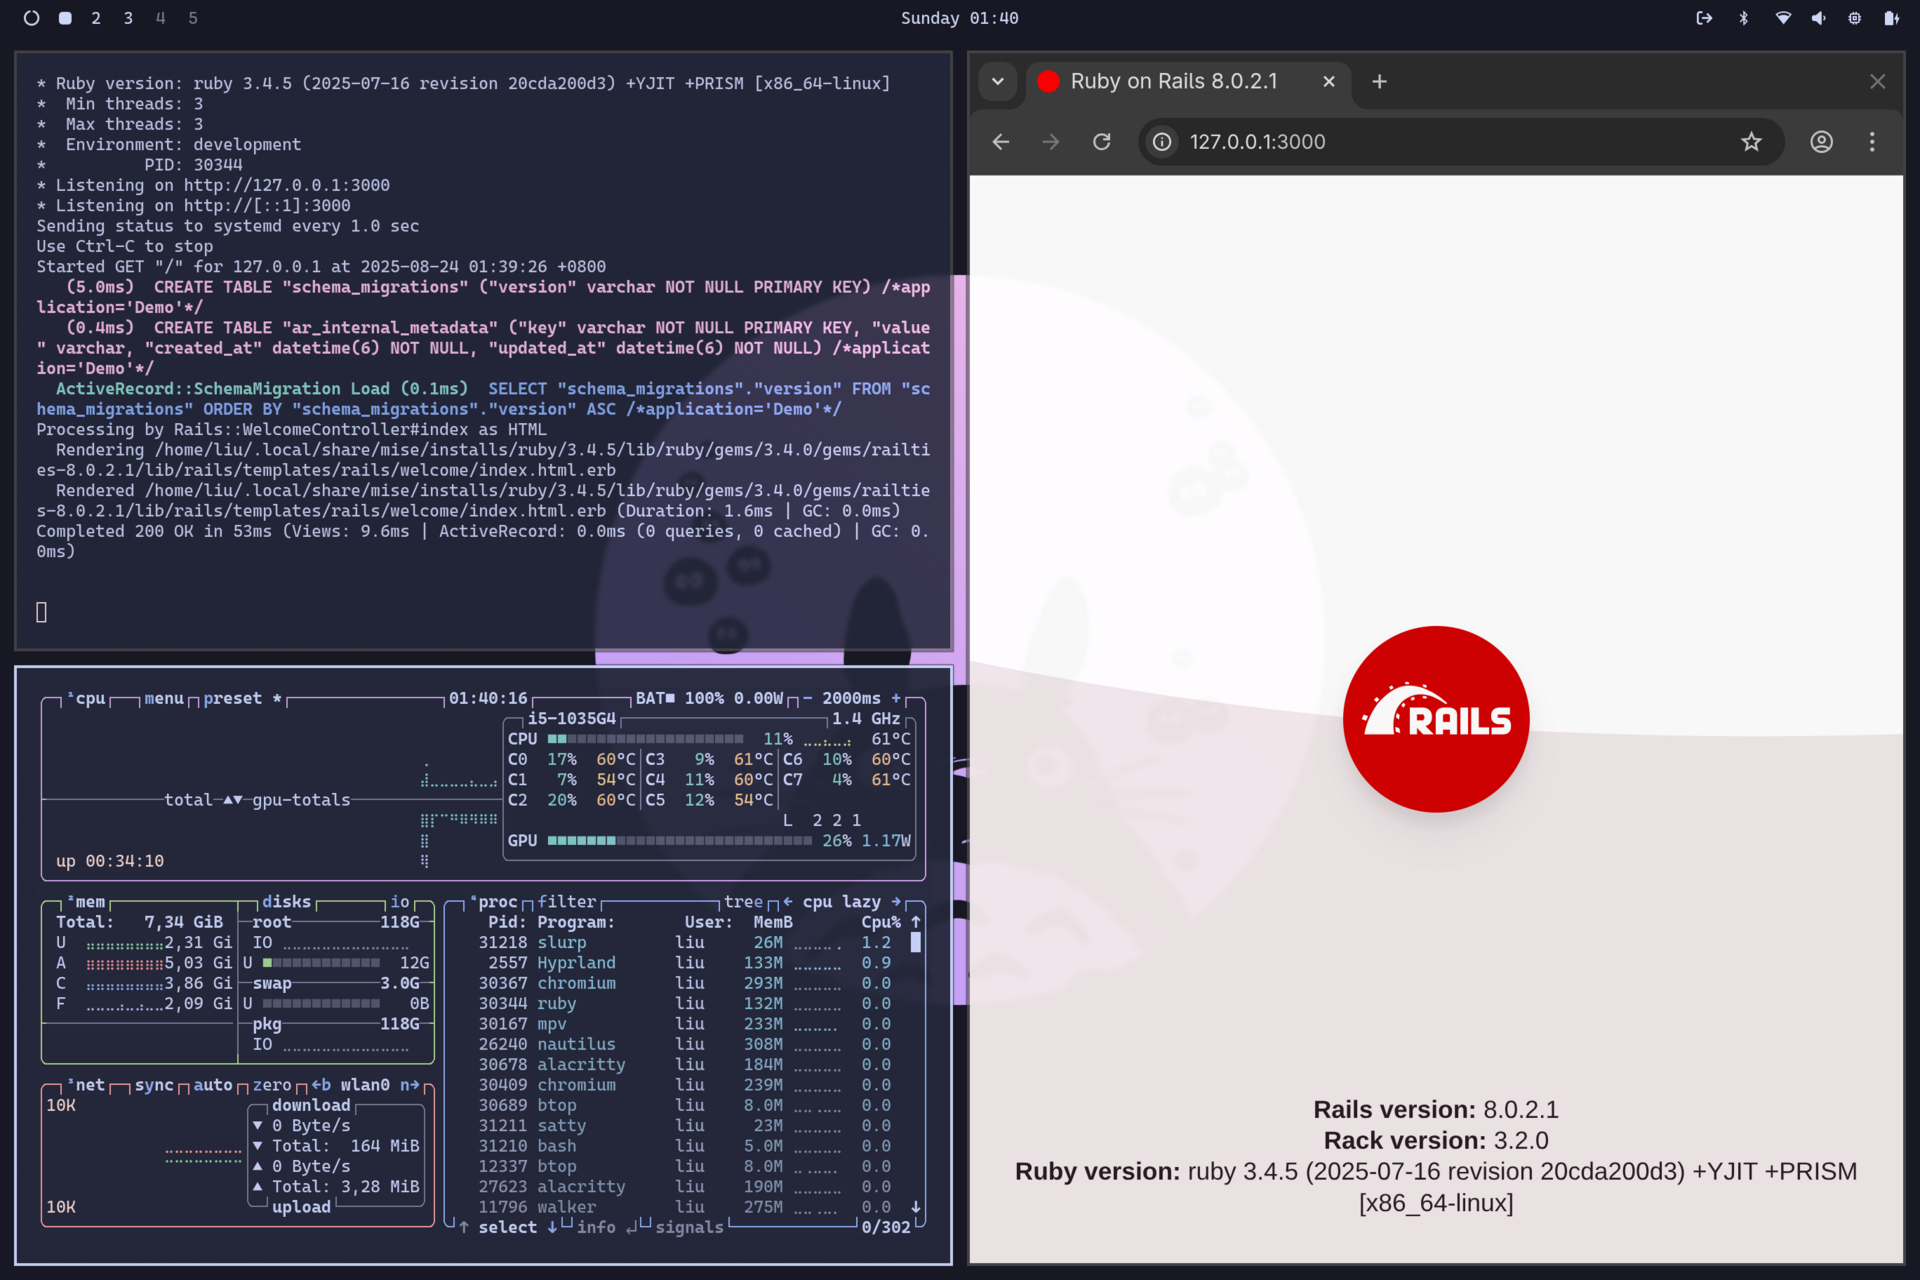Image resolution: width=1920 pixels, height=1280 pixels.
Task: Click the logout icon in the system tray
Action: tap(1704, 18)
